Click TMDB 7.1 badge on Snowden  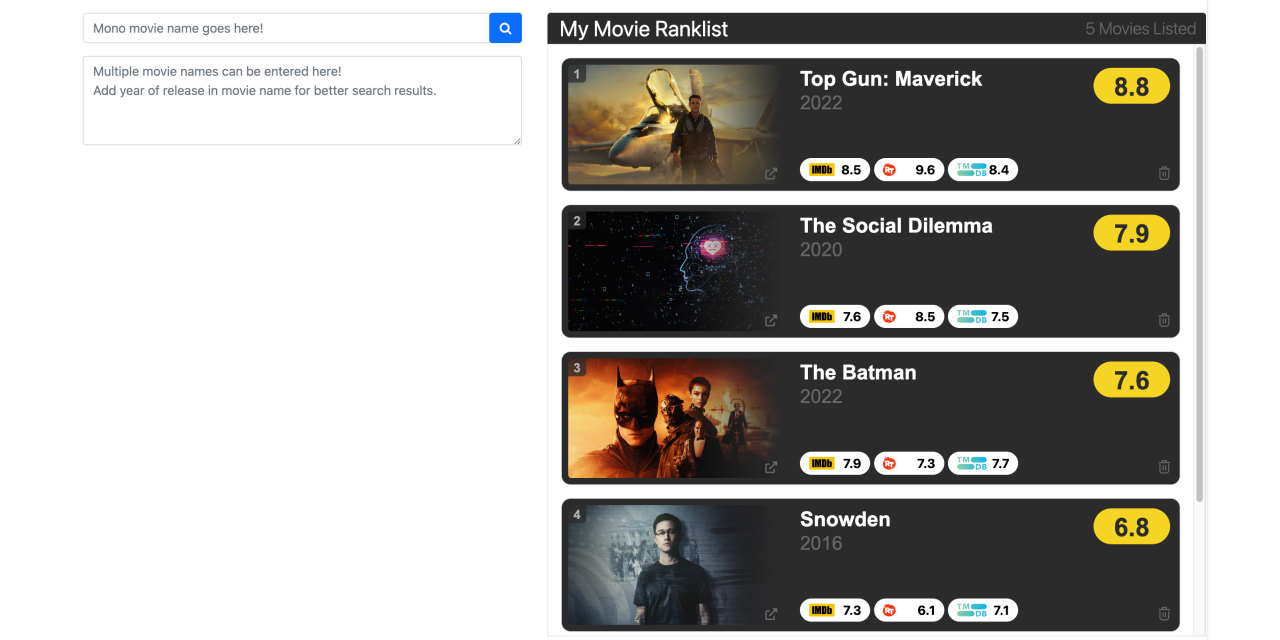click(x=983, y=610)
